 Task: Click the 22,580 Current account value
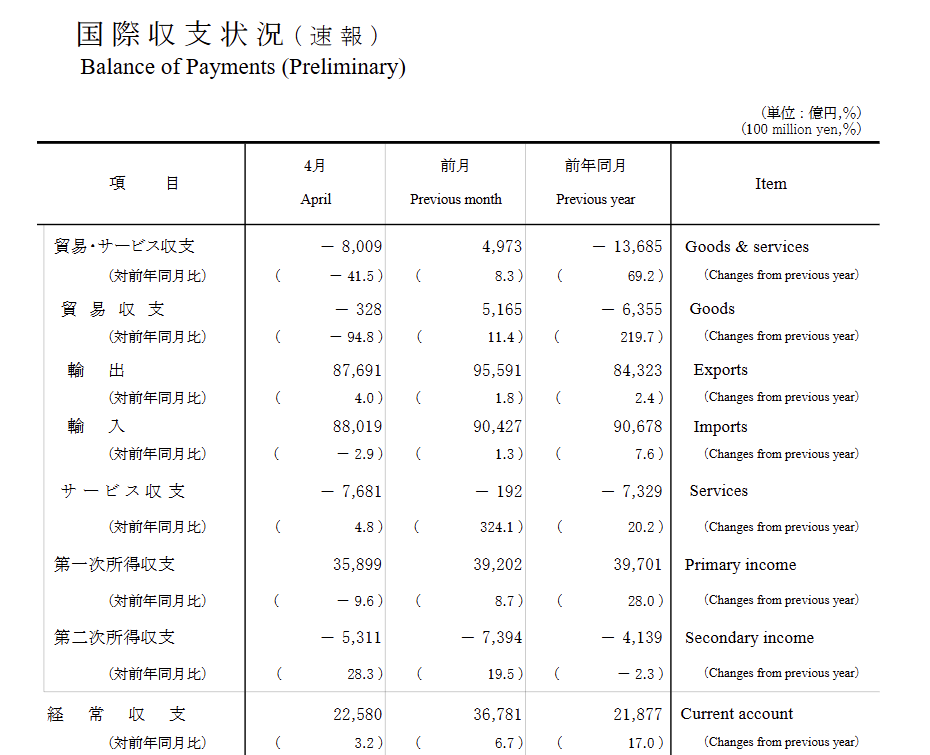[x=358, y=713]
